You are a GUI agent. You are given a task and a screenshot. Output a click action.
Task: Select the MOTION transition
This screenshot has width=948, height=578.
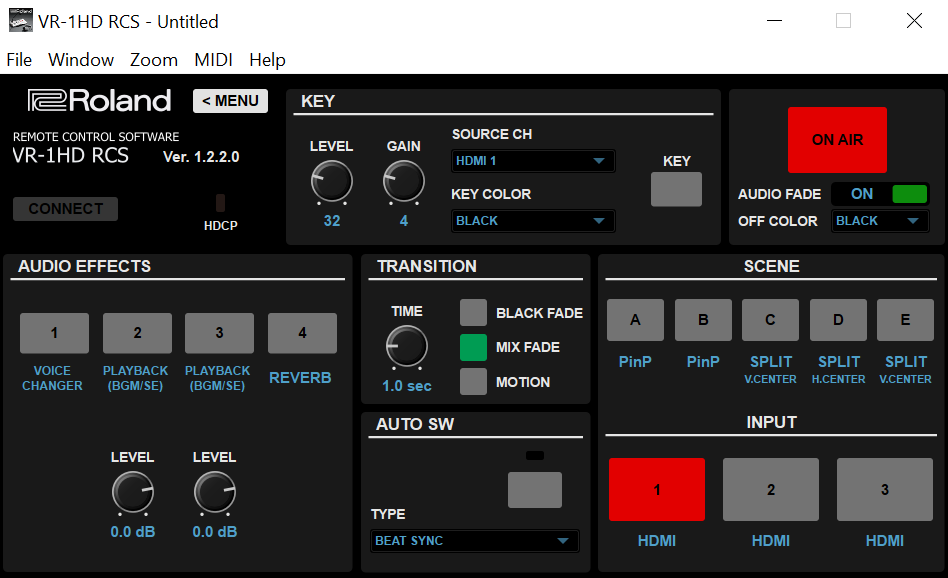coord(473,382)
